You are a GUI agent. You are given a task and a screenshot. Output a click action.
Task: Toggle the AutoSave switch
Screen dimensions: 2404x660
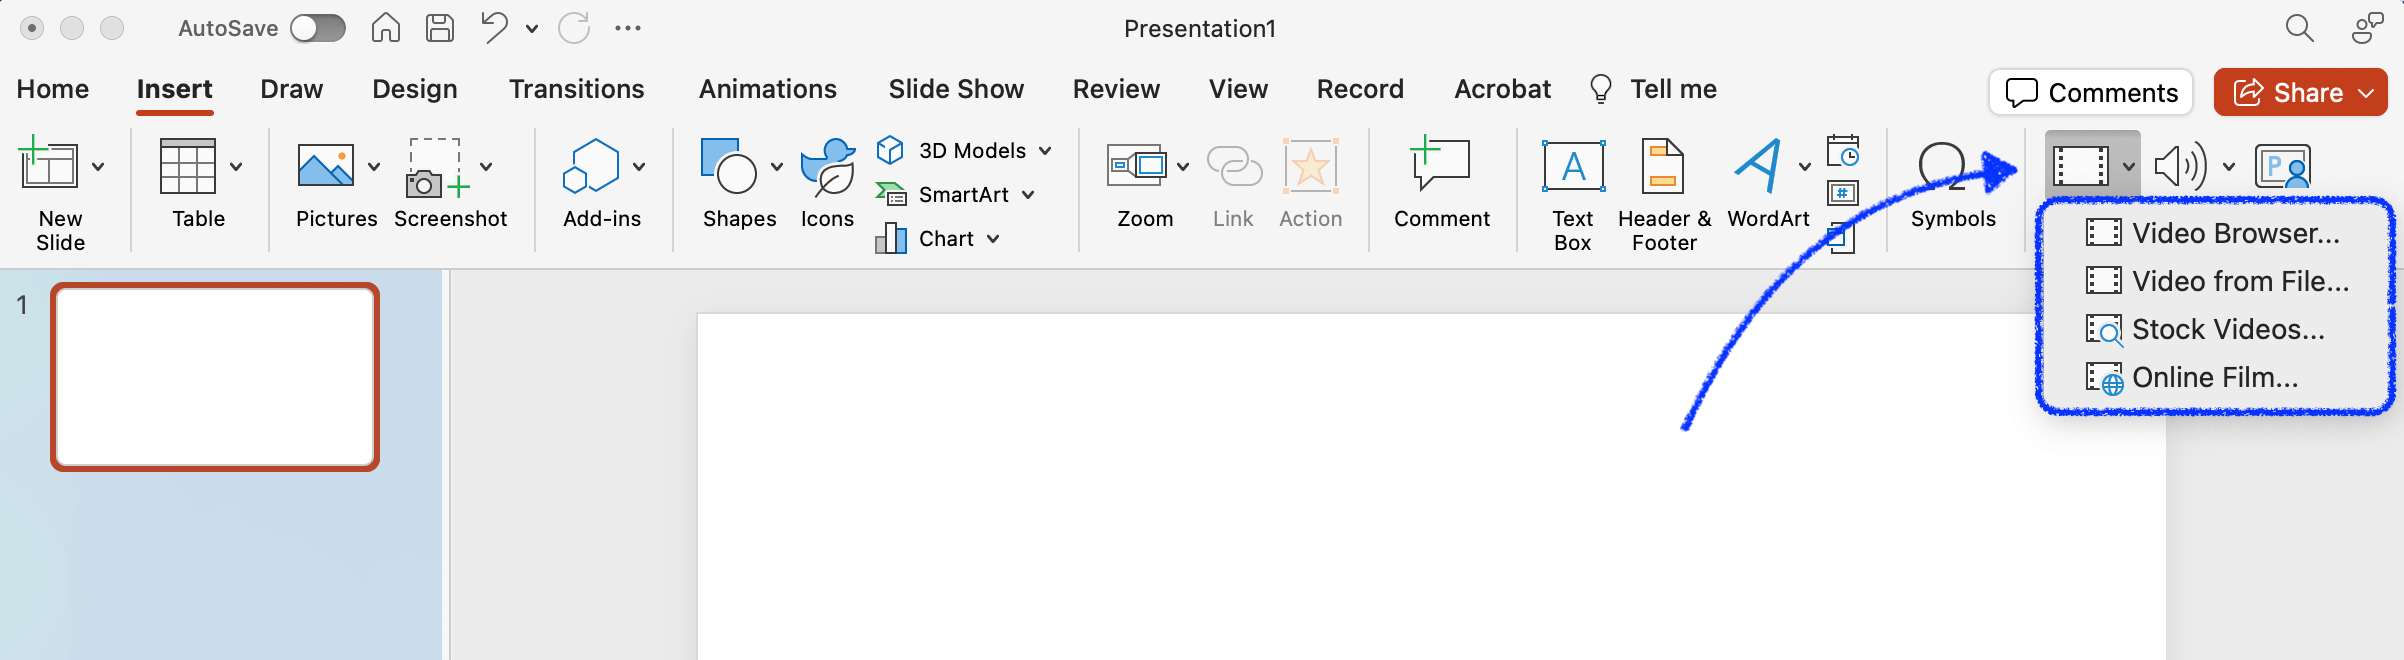click(318, 28)
